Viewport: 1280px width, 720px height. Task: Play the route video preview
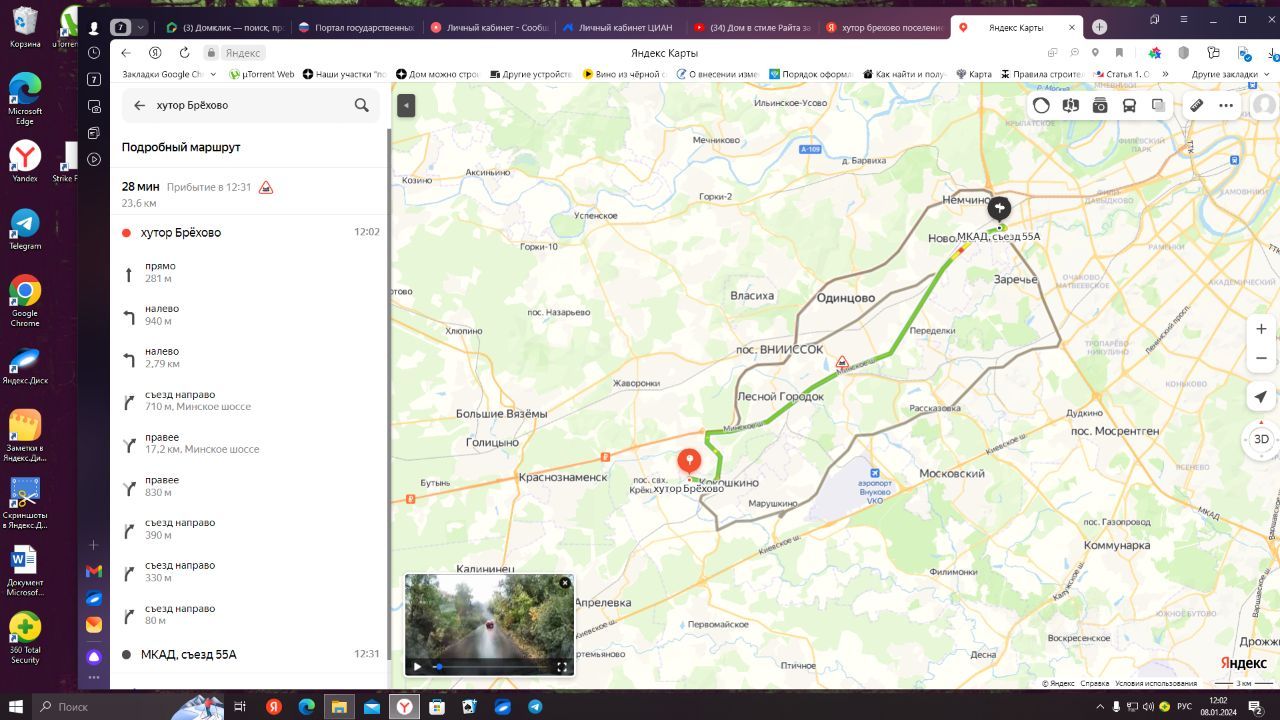(x=417, y=667)
